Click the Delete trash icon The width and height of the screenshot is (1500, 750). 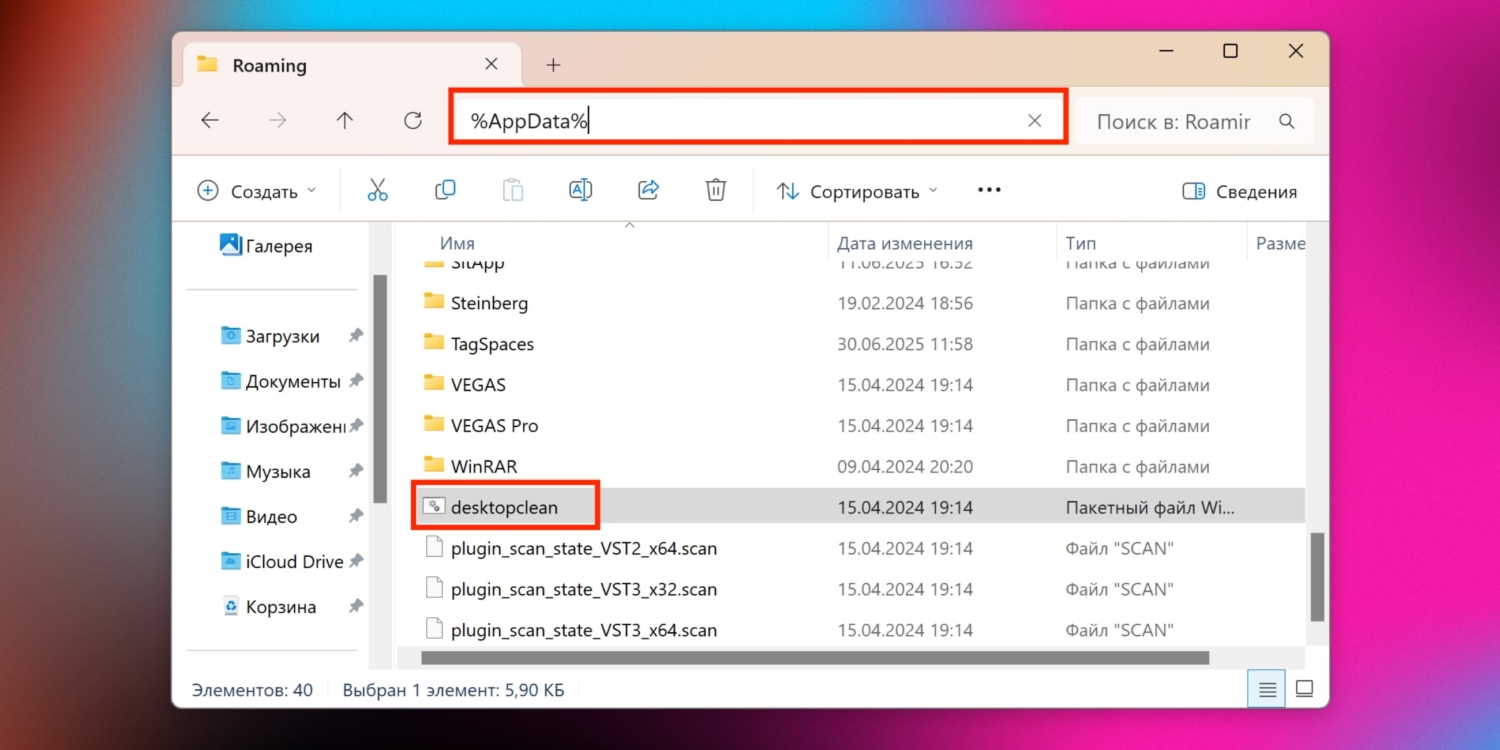716,190
